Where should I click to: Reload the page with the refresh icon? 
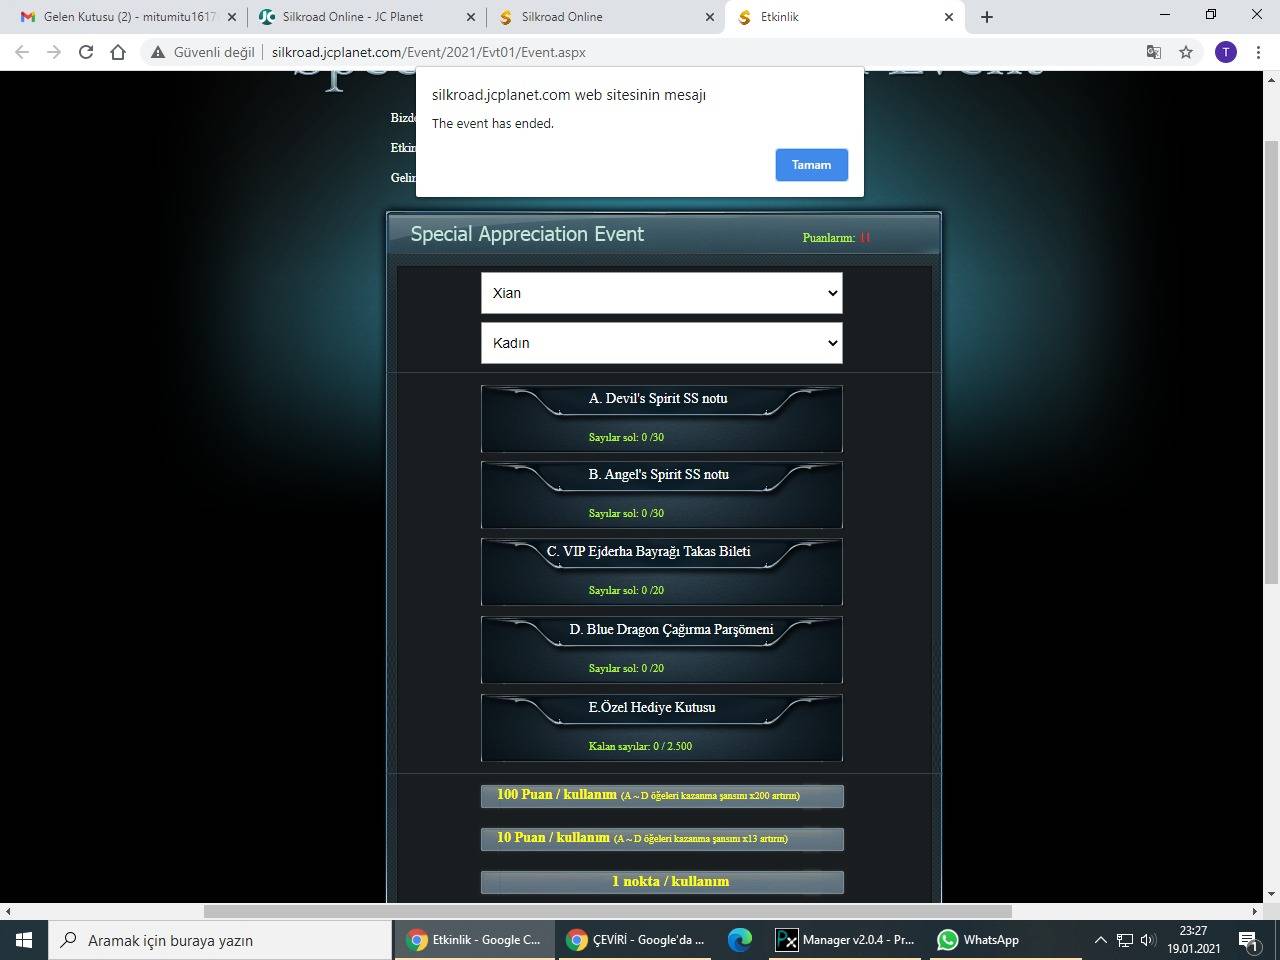86,52
